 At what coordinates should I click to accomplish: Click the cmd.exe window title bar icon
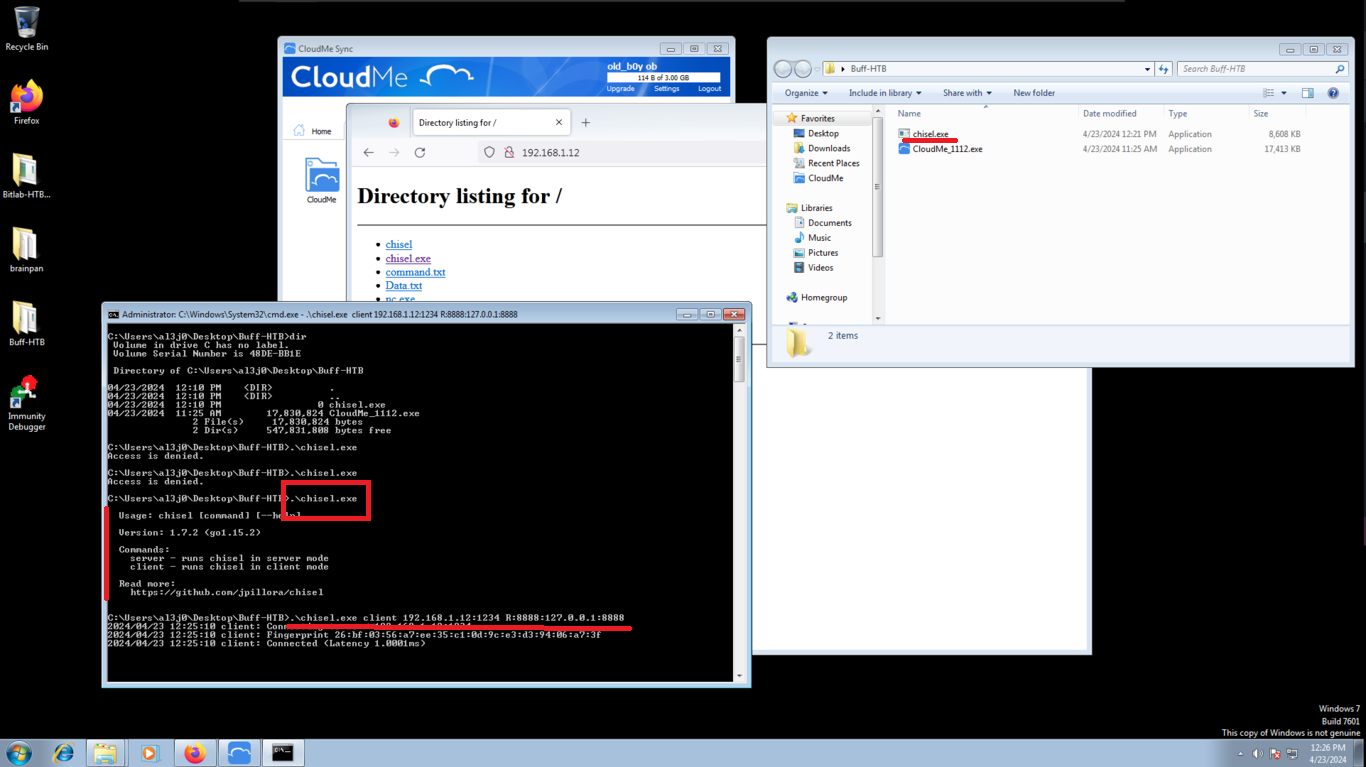coord(114,314)
